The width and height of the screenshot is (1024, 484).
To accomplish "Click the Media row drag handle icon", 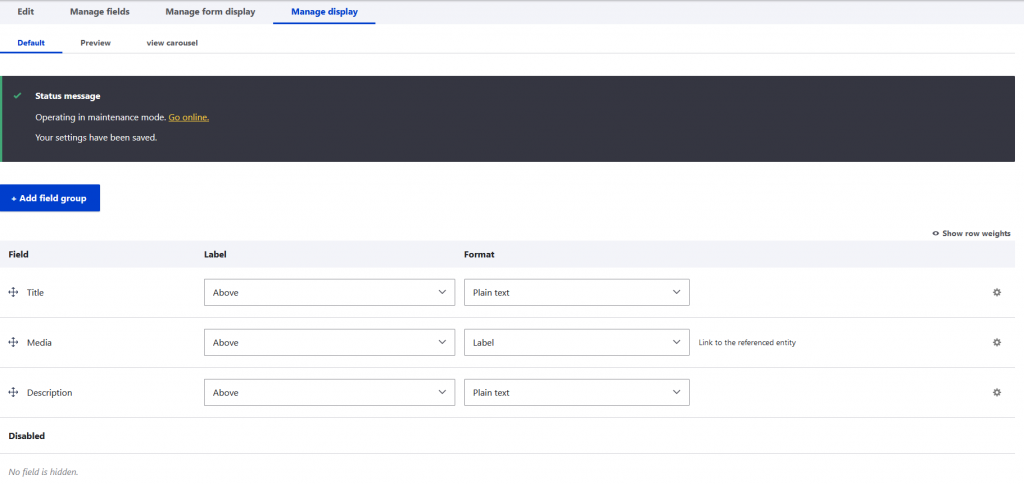I will 14,342.
